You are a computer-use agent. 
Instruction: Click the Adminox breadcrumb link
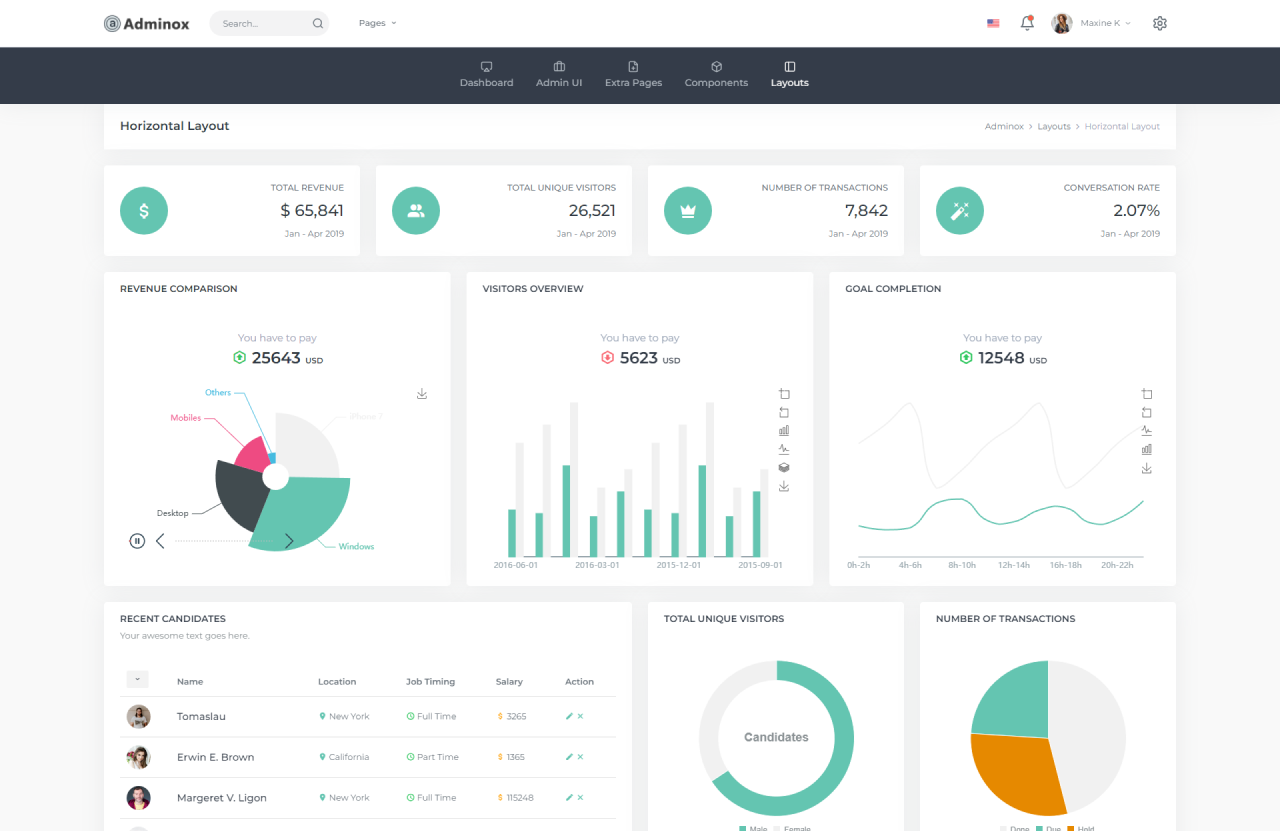coord(1004,127)
